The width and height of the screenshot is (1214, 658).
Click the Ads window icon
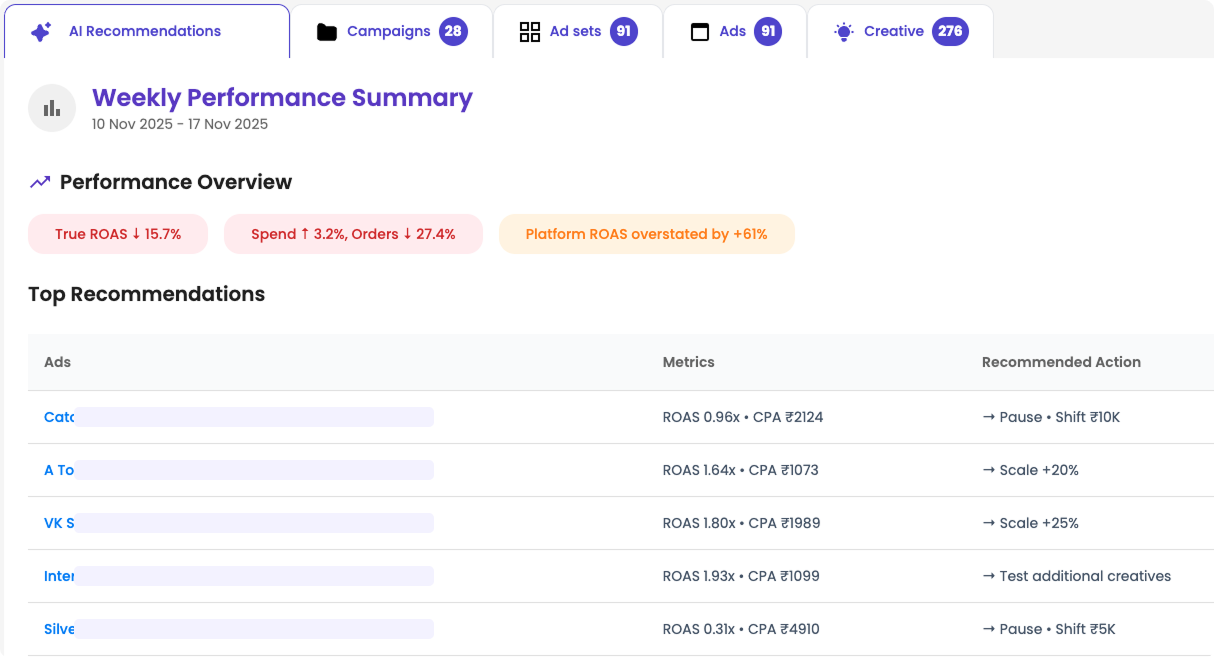pos(700,32)
